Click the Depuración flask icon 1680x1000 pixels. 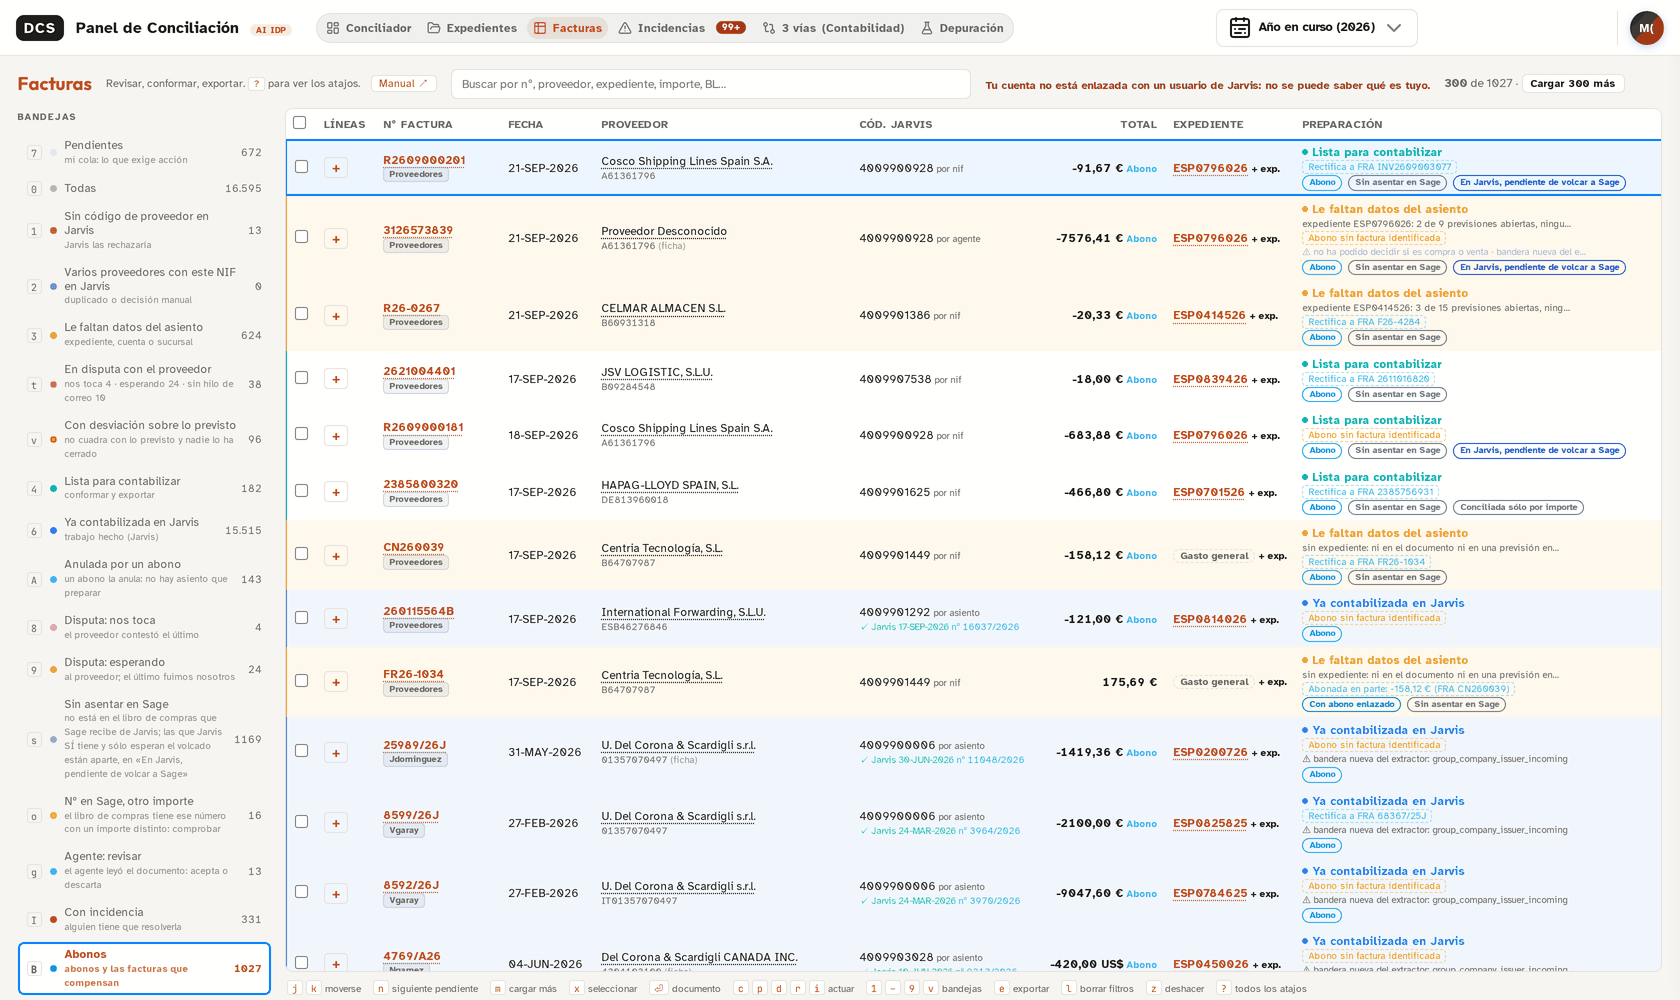tap(927, 28)
